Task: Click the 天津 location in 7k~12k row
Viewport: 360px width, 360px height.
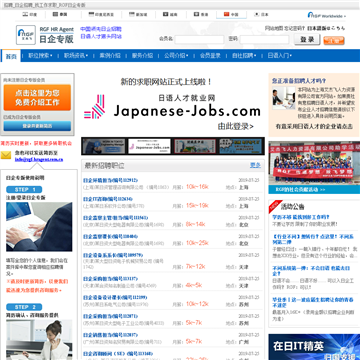Action: pyautogui.click(x=244, y=267)
